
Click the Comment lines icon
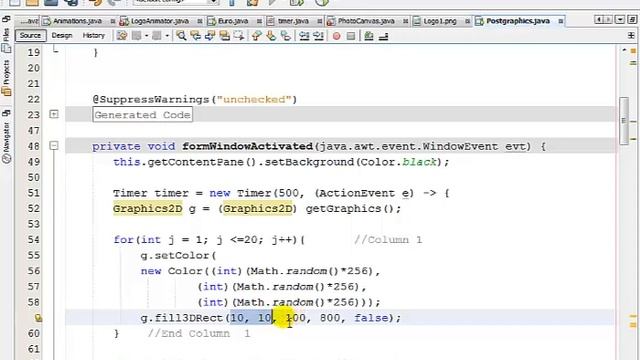(x=369, y=36)
